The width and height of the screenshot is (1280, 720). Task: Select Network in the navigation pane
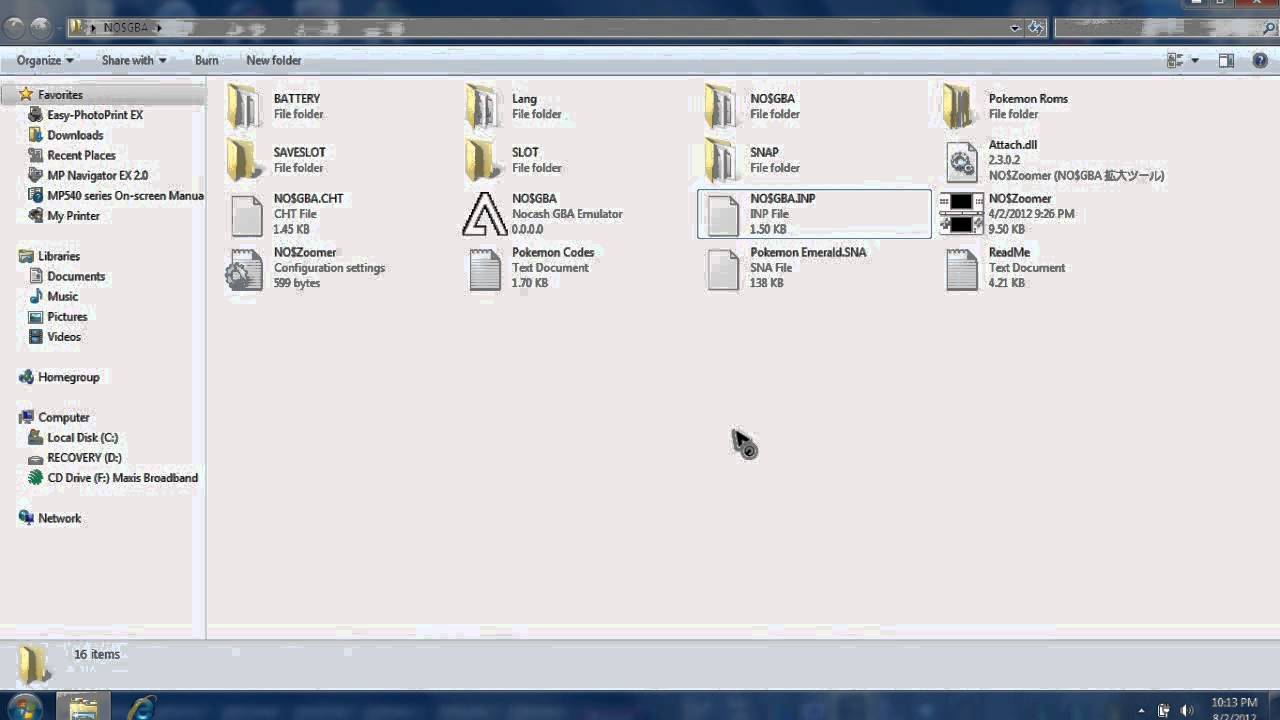tap(59, 518)
